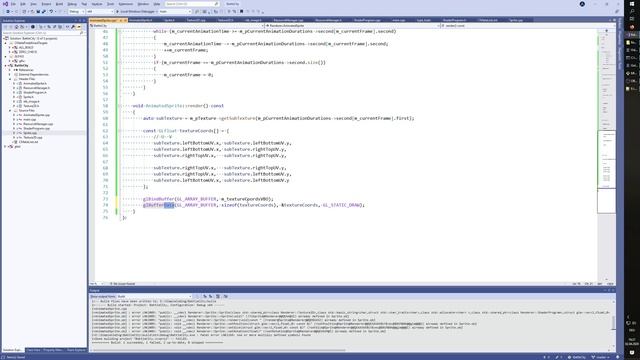Screen dimensions: 640x360
Task: Open the Windows Start button
Action: pos(632,4)
